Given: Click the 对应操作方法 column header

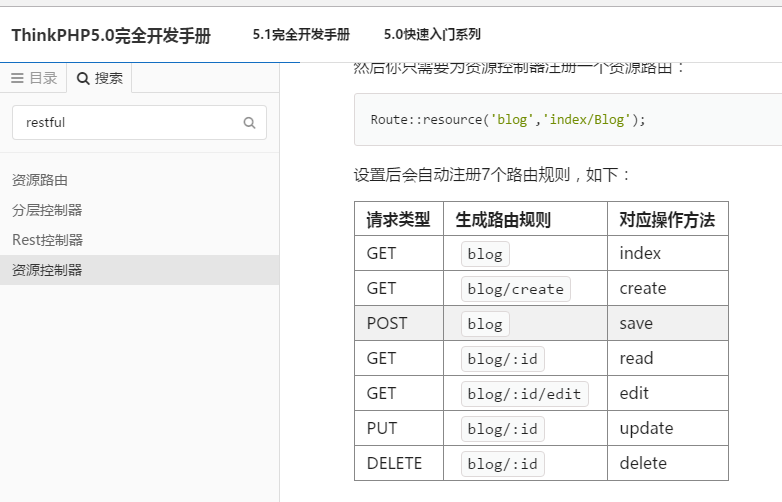Looking at the screenshot, I should (x=667, y=219).
